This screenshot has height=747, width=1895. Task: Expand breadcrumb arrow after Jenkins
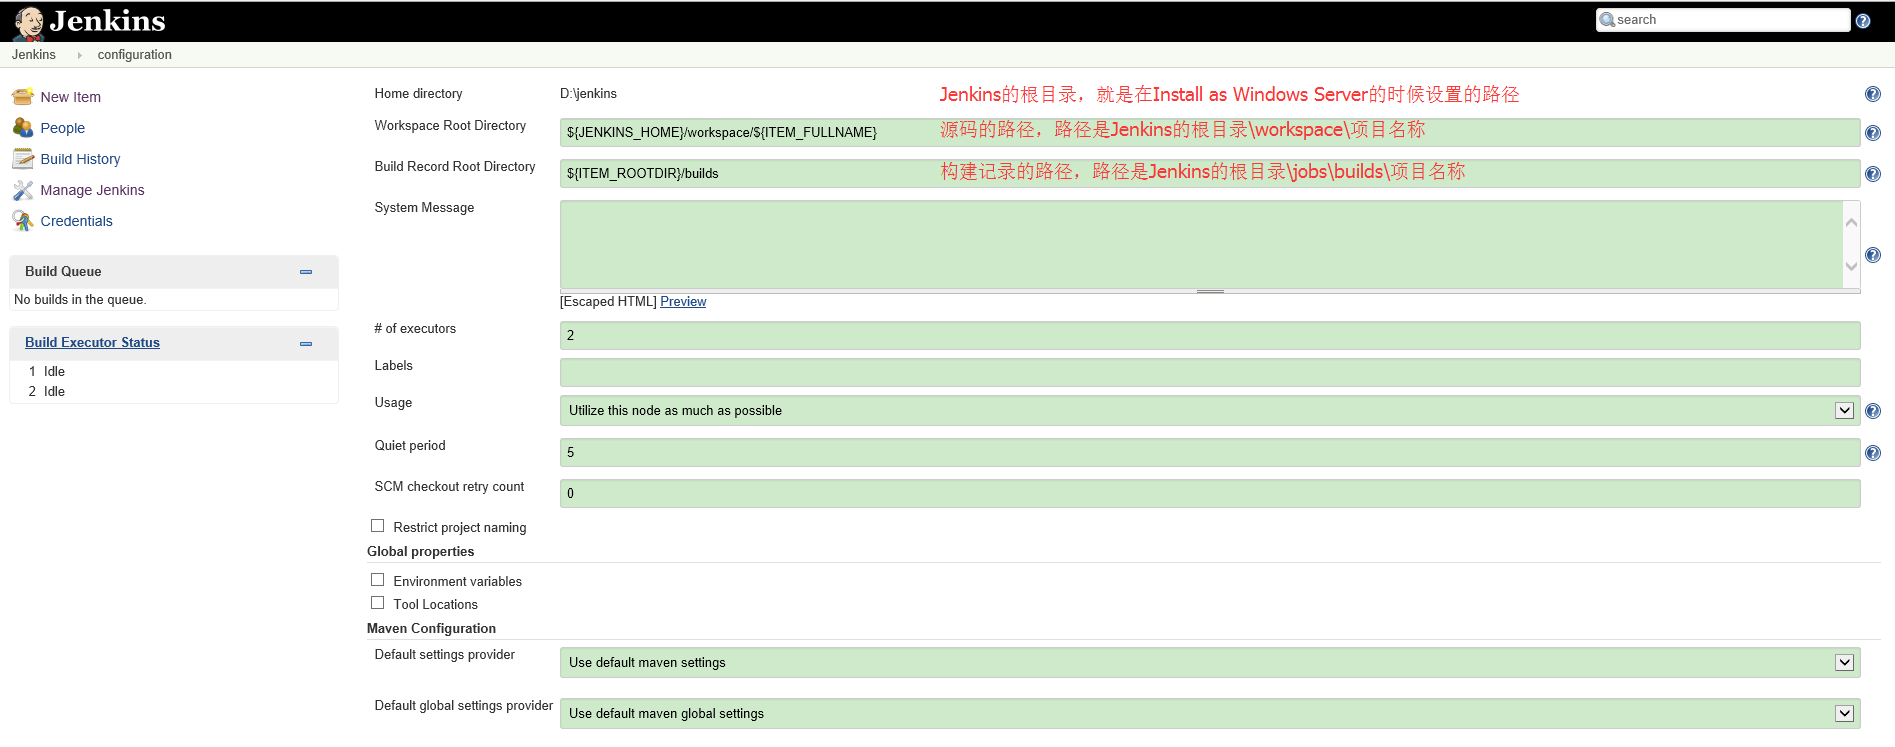[x=79, y=56]
